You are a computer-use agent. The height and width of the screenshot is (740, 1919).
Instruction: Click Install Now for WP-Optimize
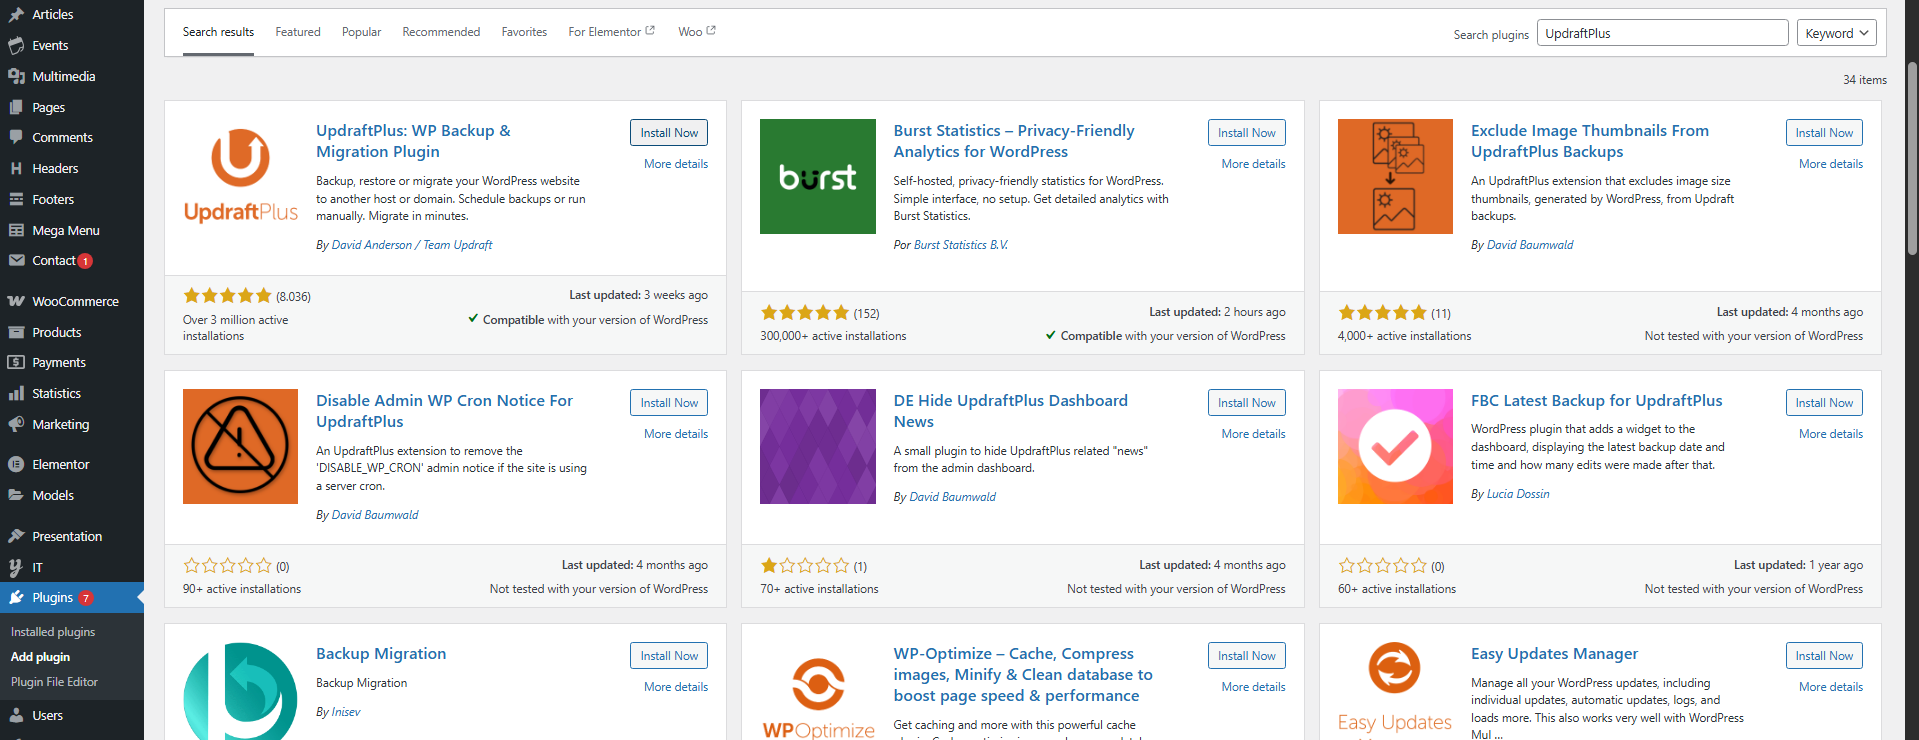point(1246,656)
